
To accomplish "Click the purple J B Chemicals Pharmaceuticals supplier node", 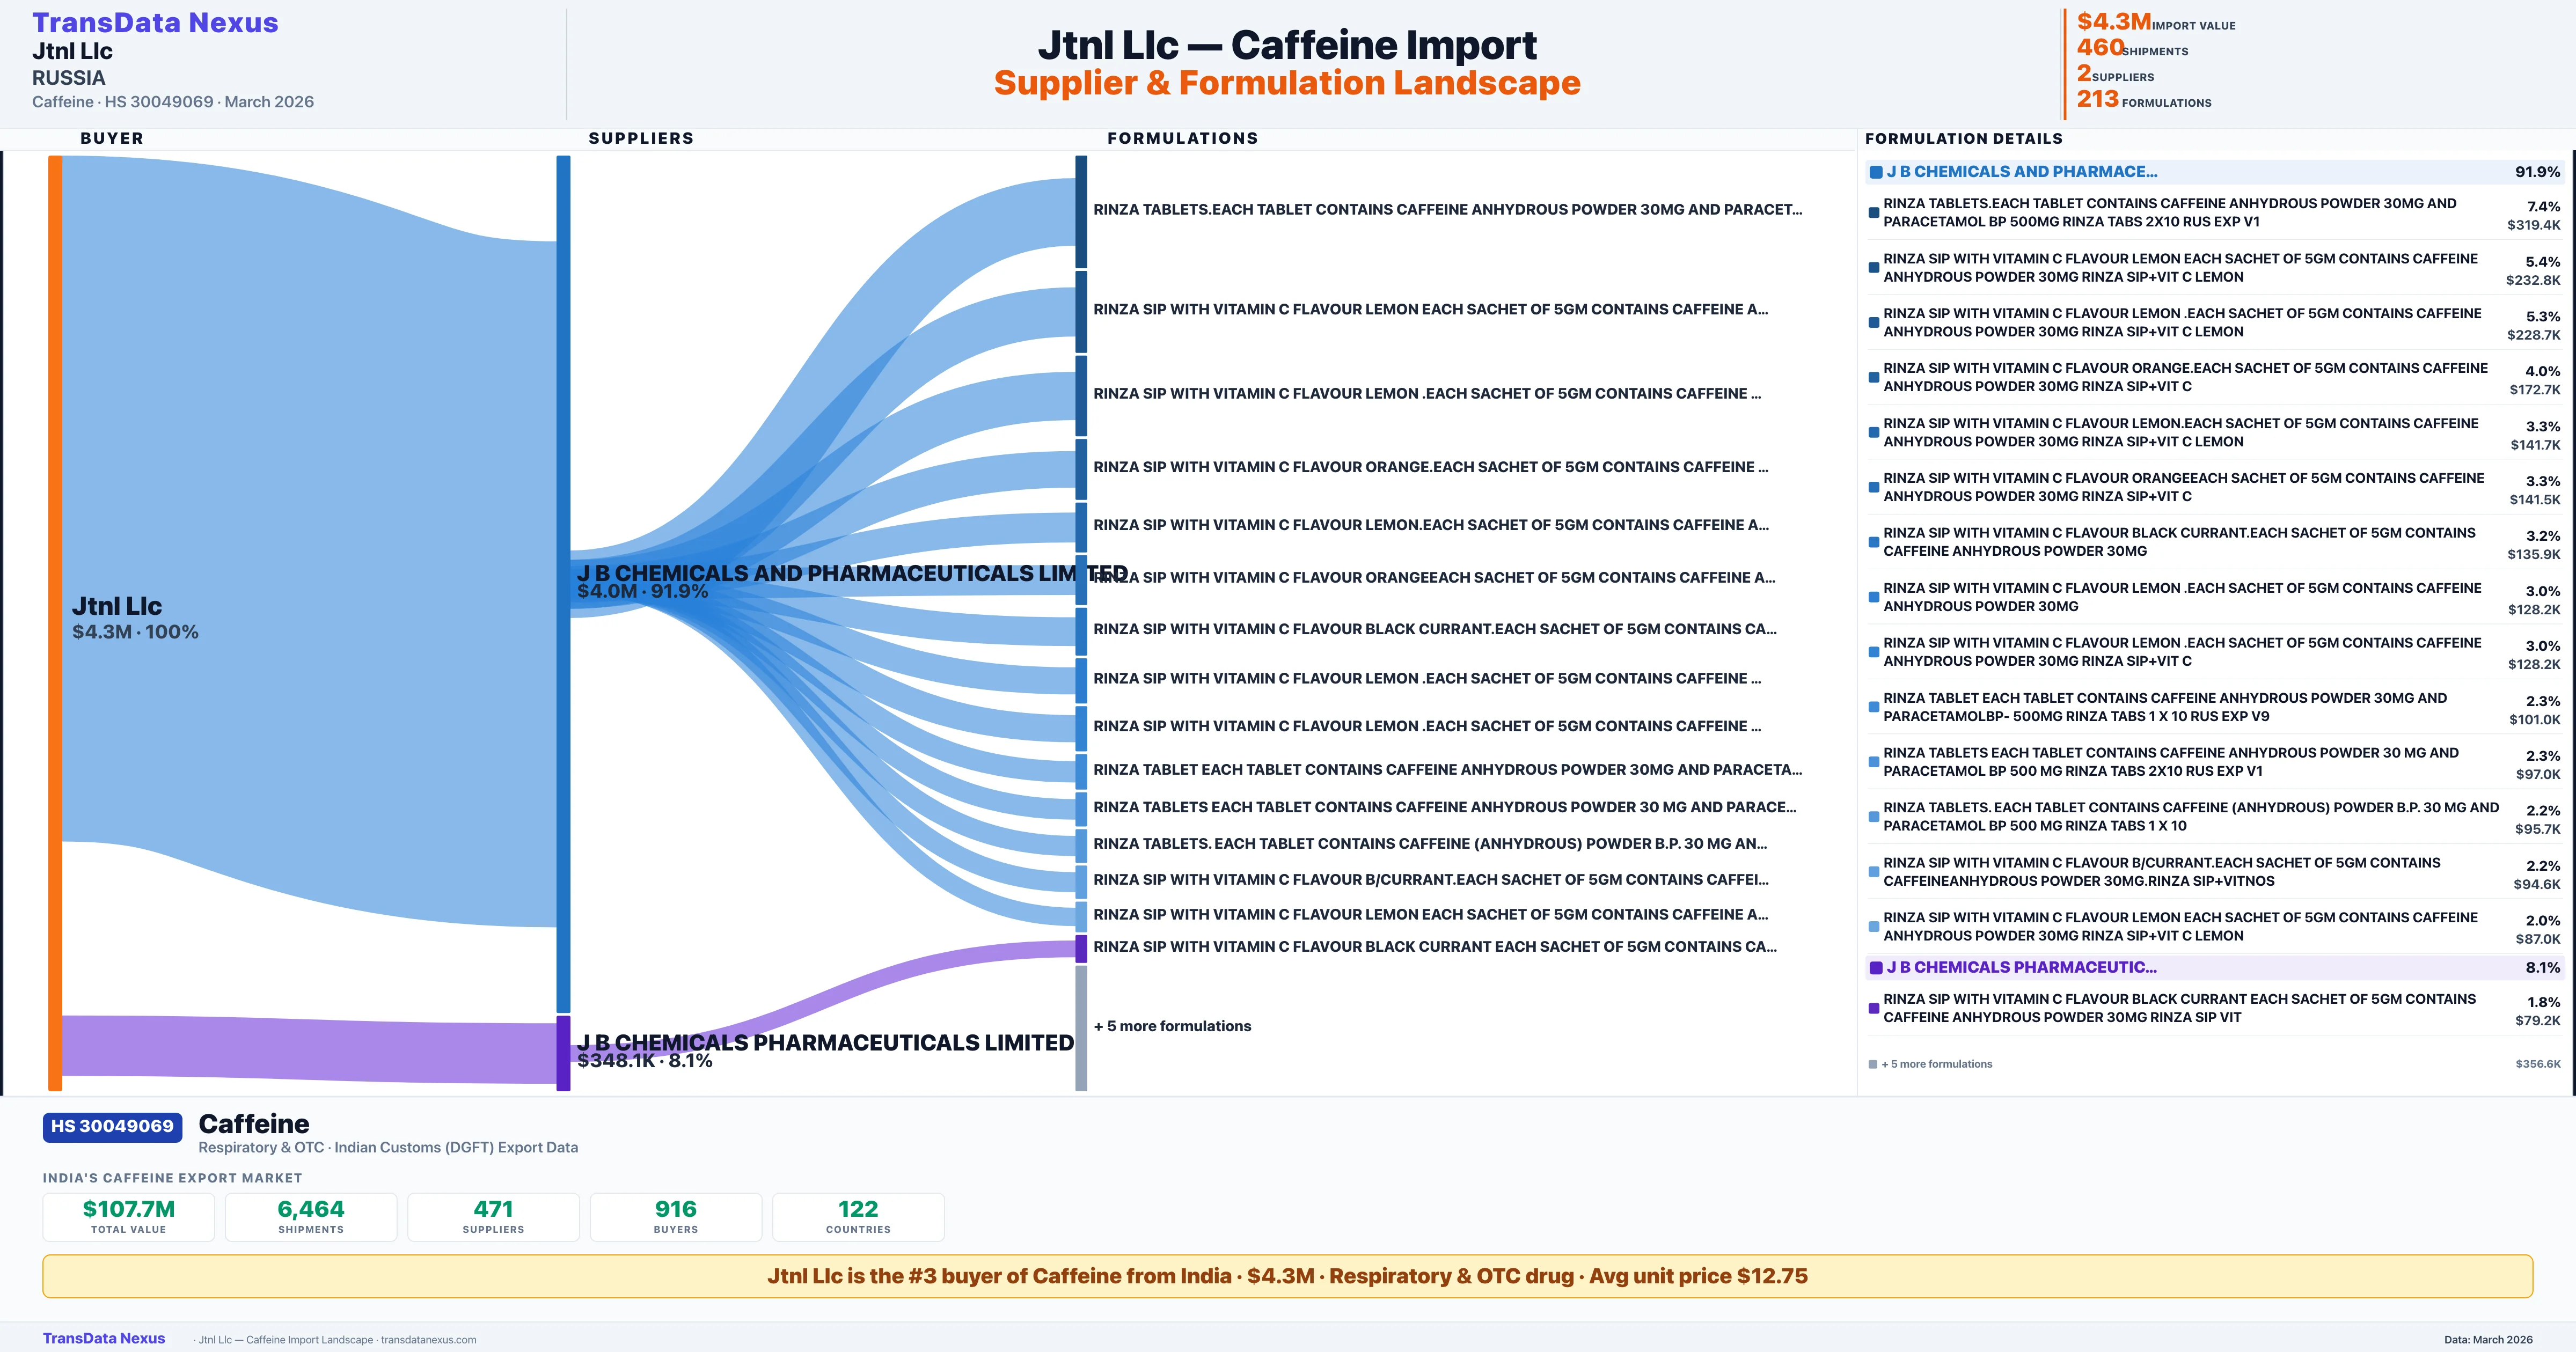I will pyautogui.click(x=563, y=1053).
